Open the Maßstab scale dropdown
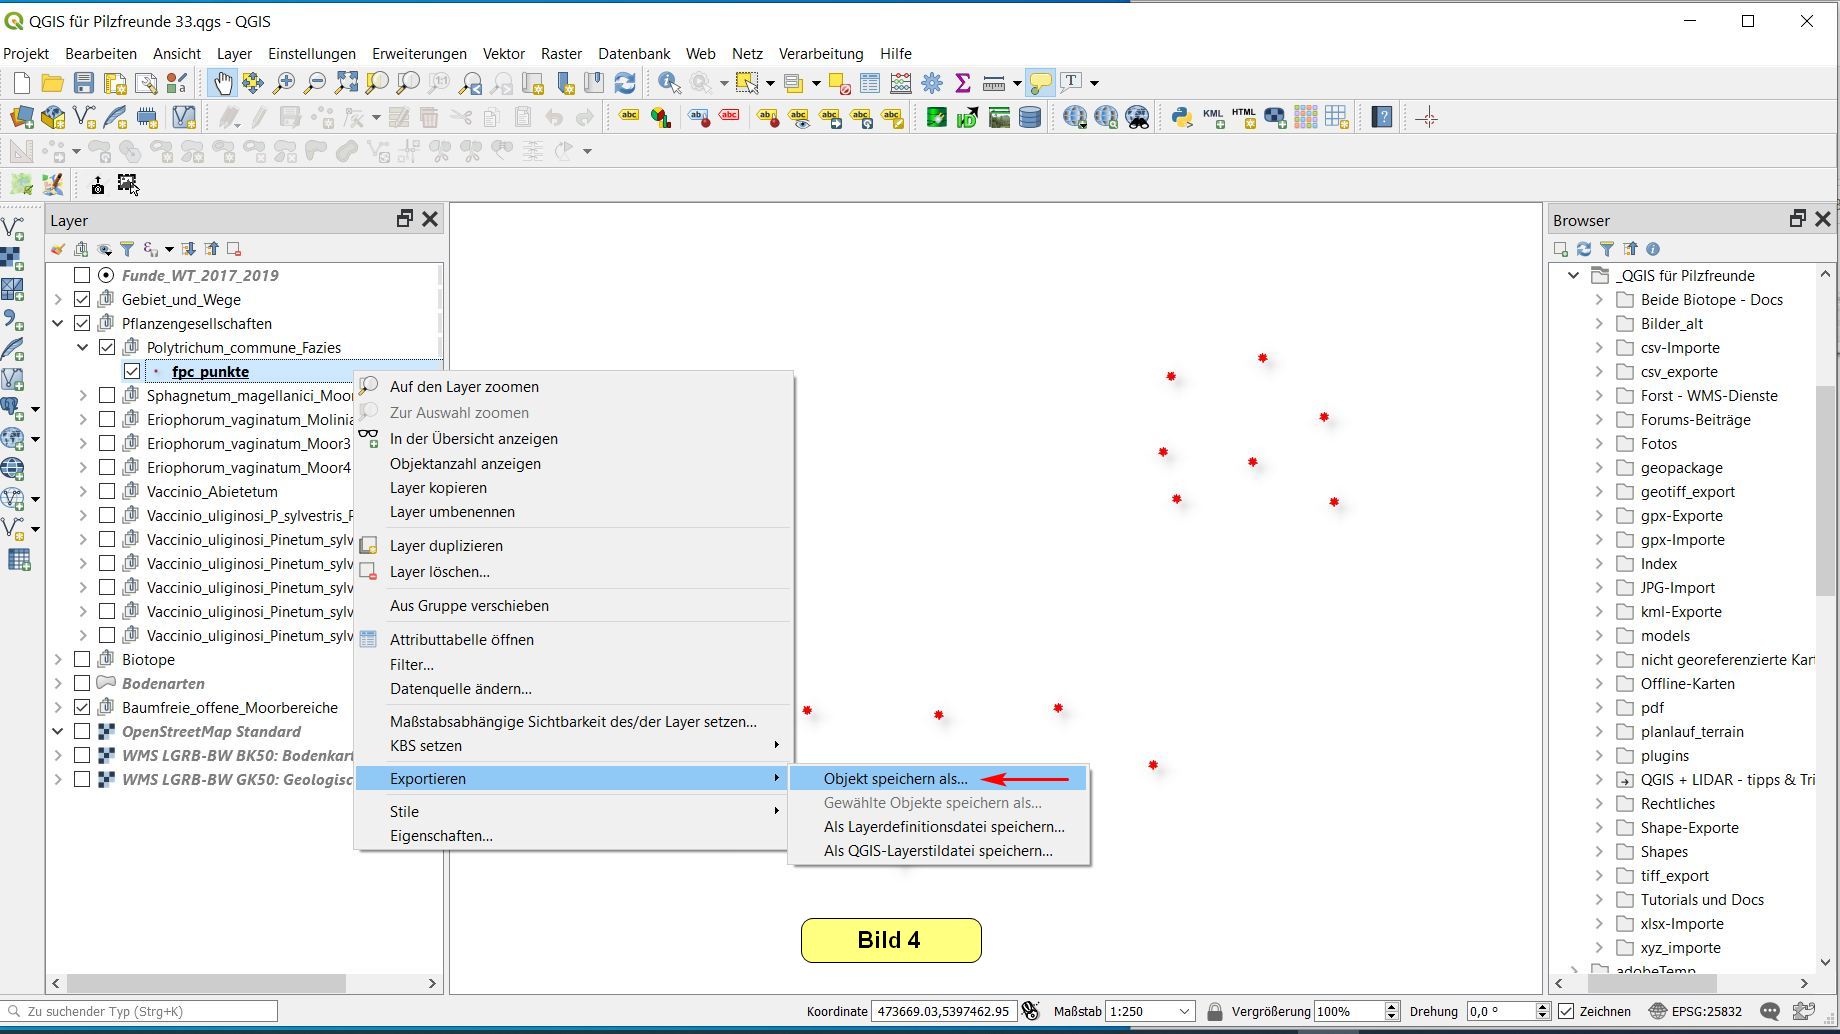 click(1184, 1011)
